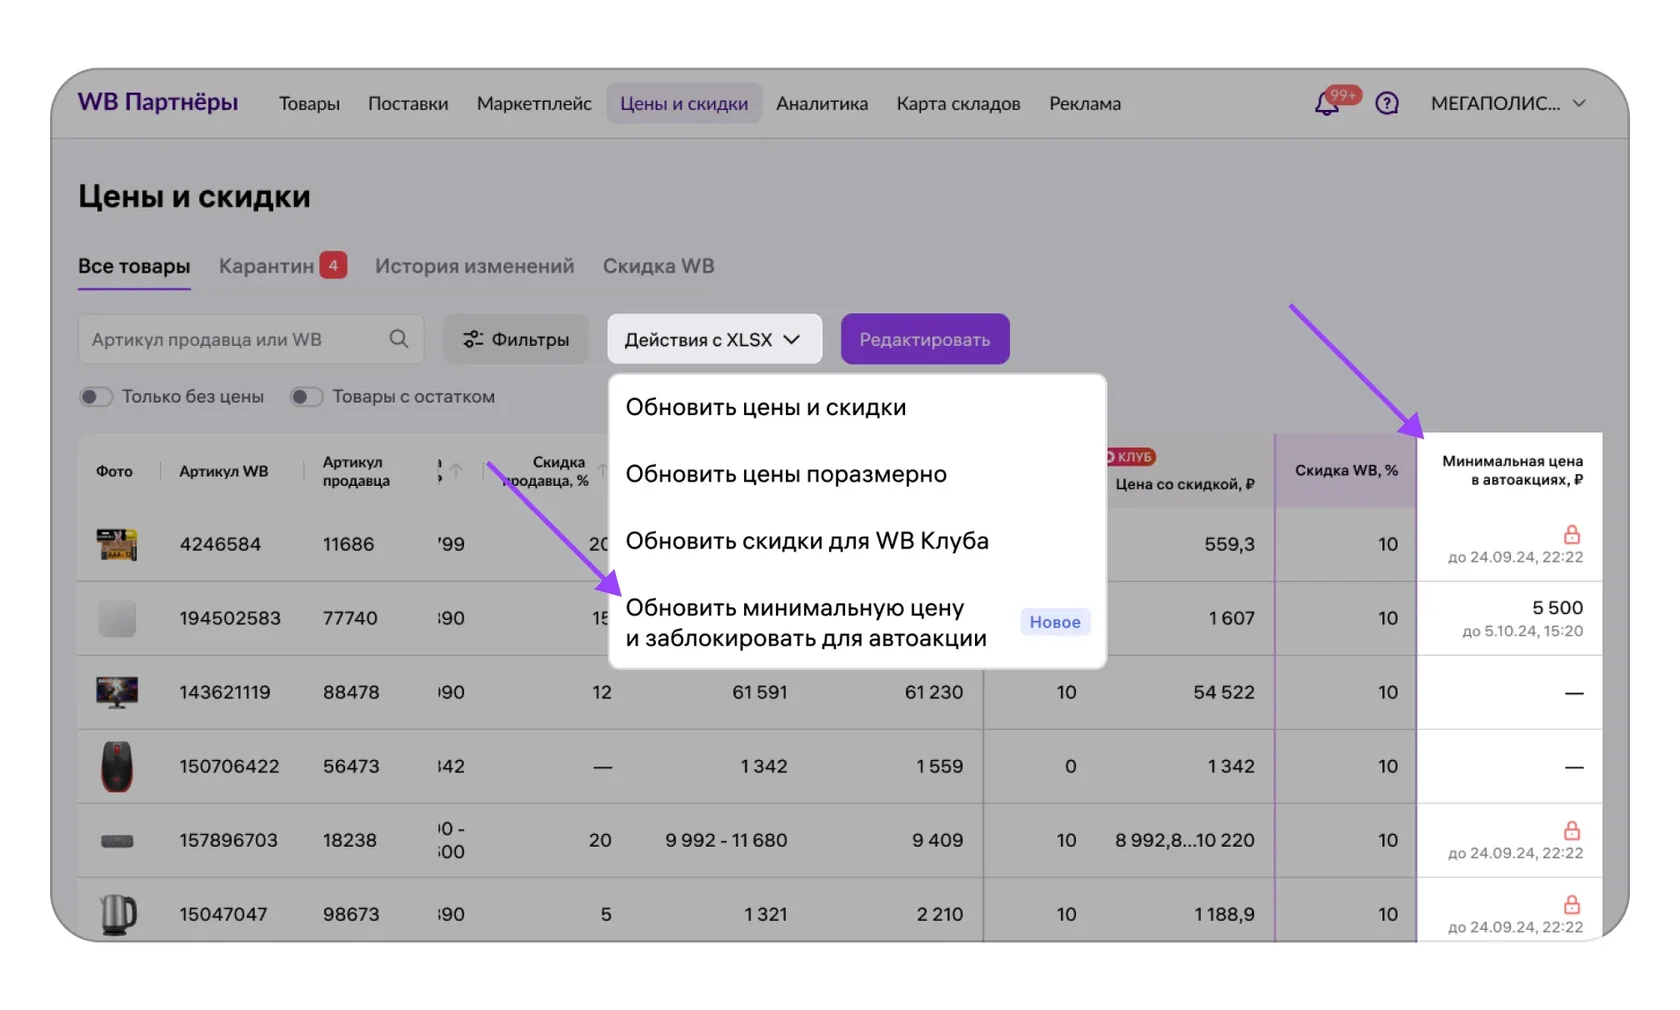Click seller article '18238' cell
The width and height of the screenshot is (1680, 1010).
pyautogui.click(x=350, y=840)
